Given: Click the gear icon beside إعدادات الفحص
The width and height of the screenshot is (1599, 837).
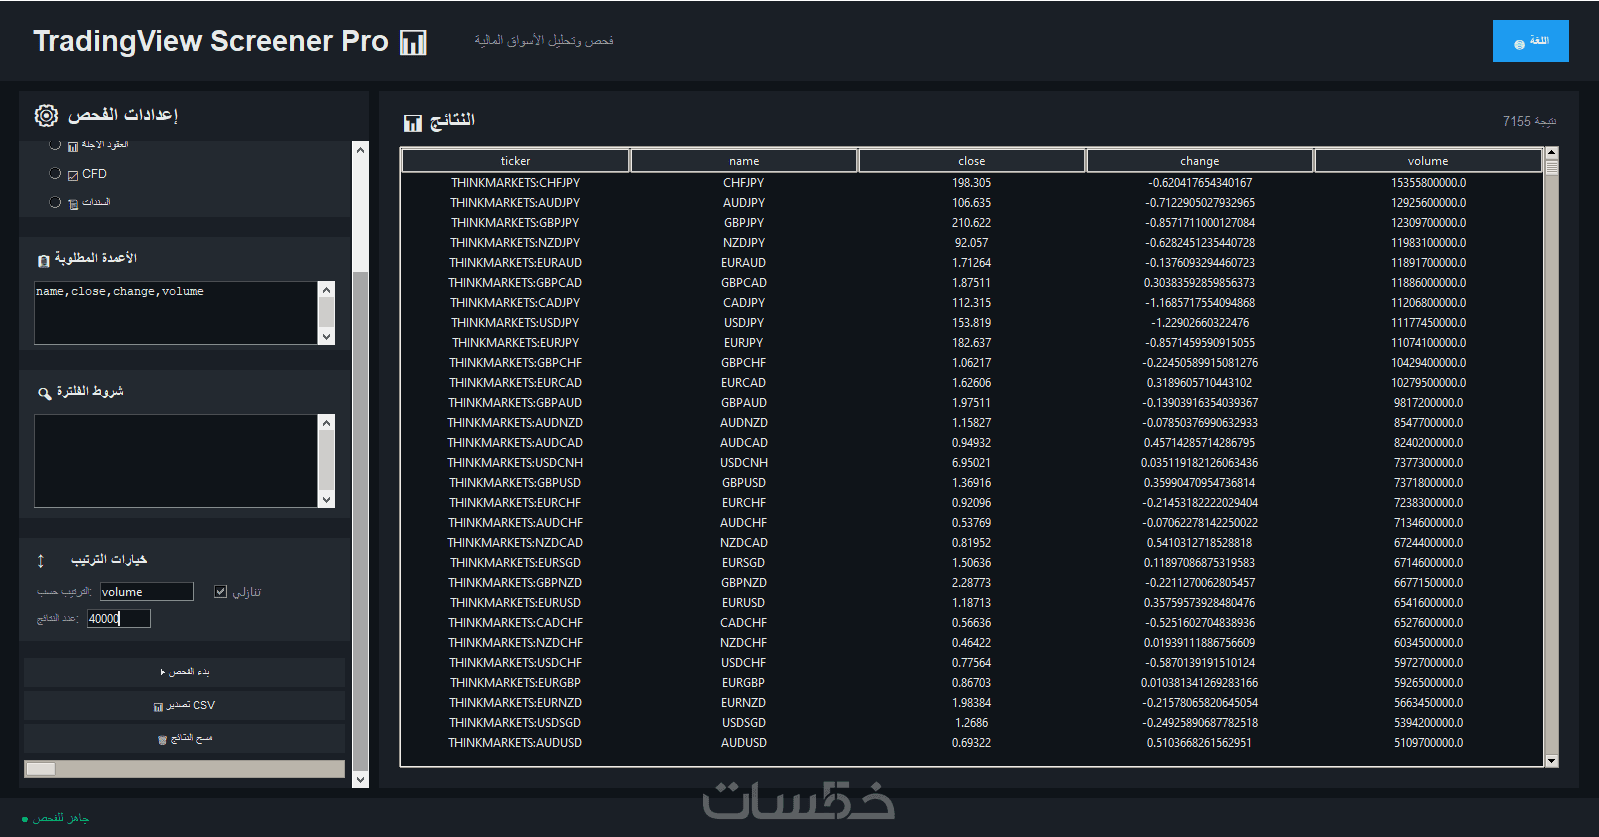Looking at the screenshot, I should [46, 115].
